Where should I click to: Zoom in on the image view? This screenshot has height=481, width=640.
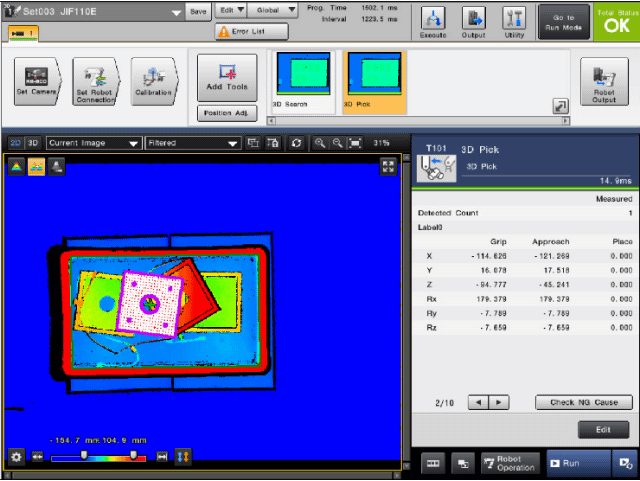320,143
